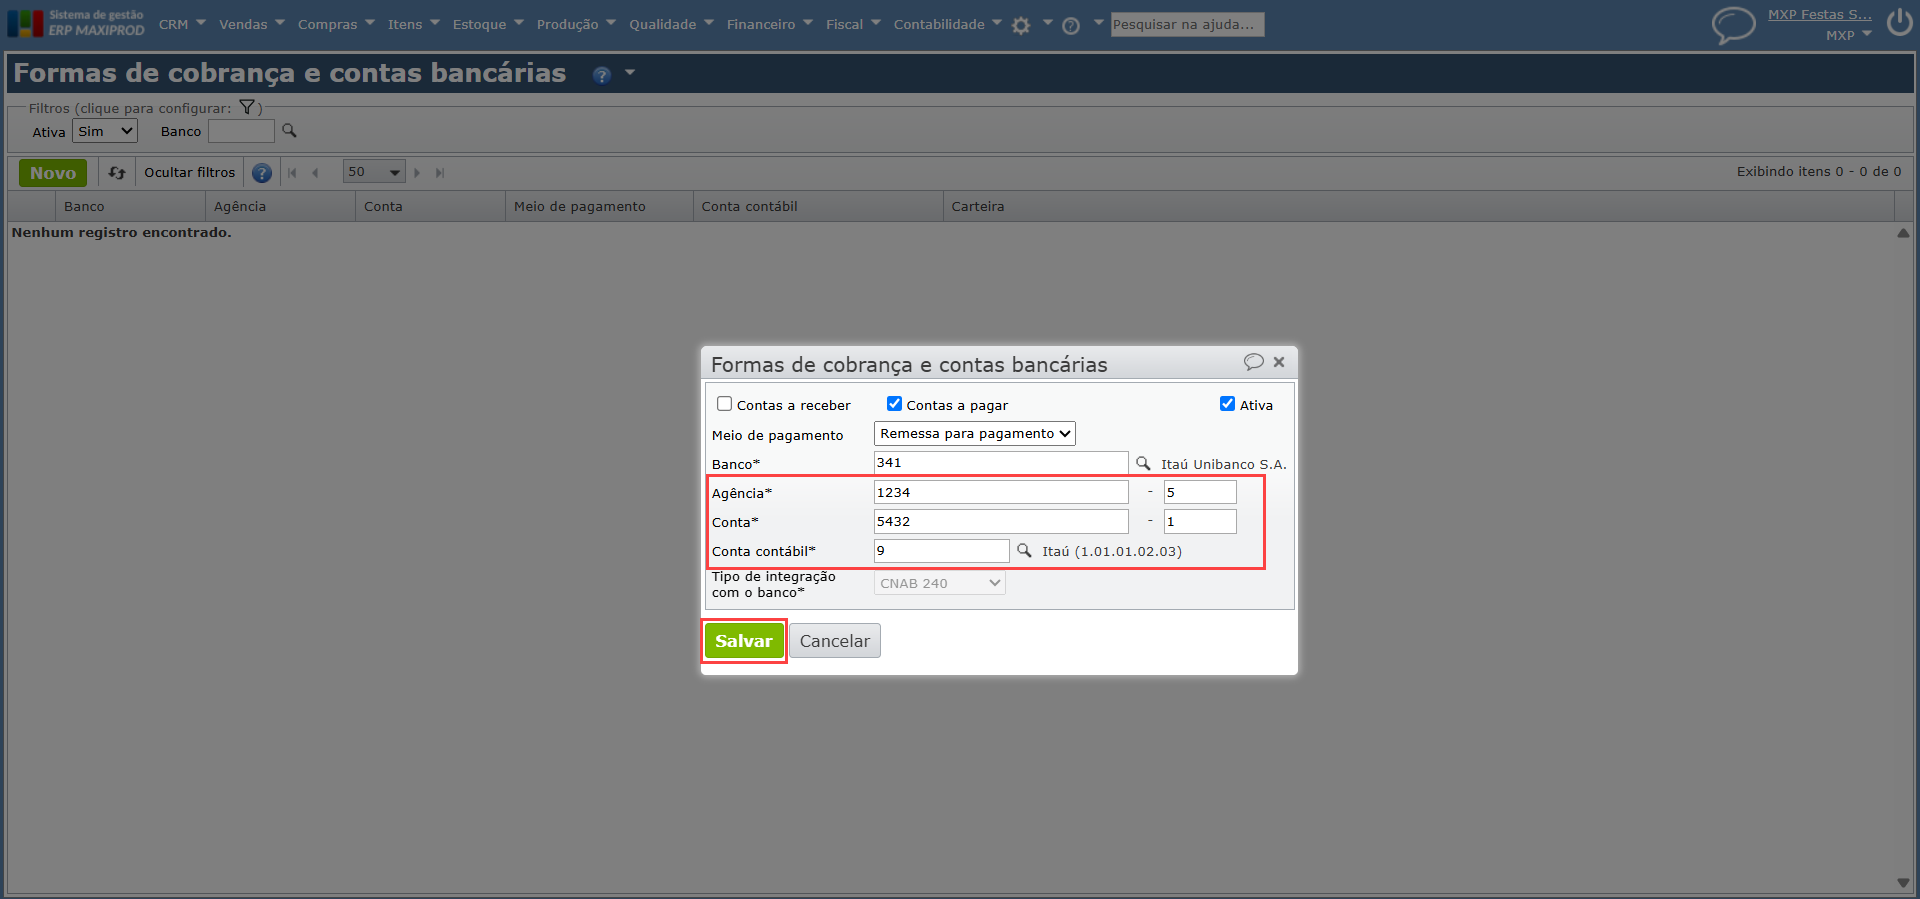
Task: Search bank using the filter magnifier icon
Action: [x=289, y=131]
